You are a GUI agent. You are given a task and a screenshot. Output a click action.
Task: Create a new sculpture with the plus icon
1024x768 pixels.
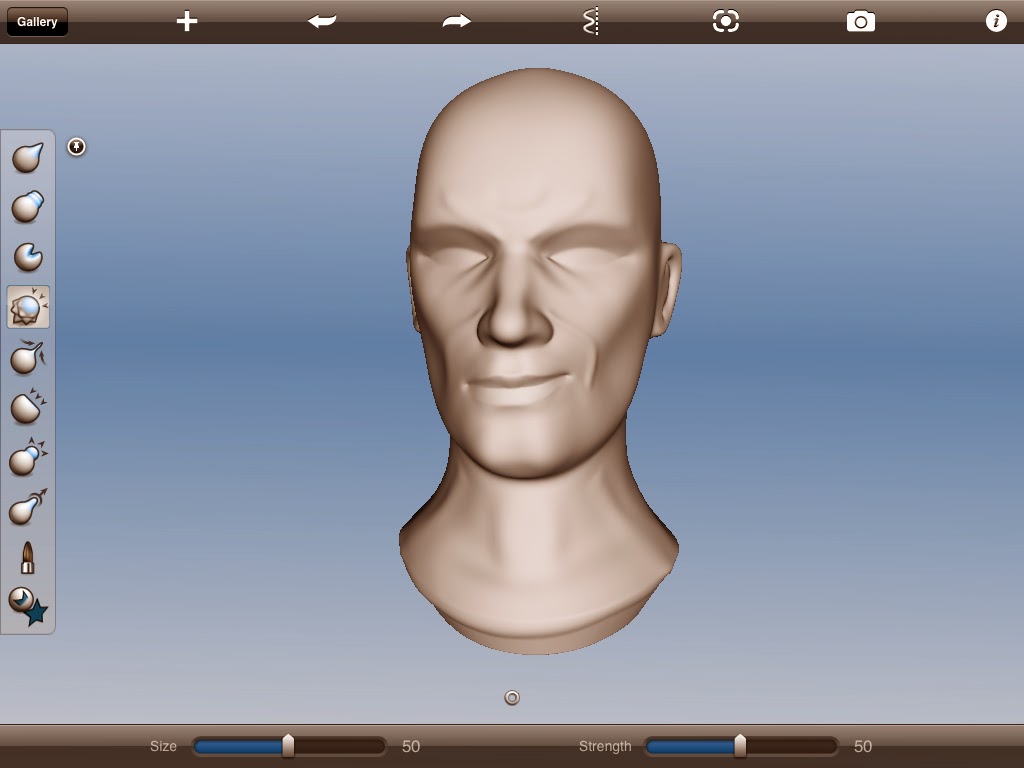pos(186,20)
